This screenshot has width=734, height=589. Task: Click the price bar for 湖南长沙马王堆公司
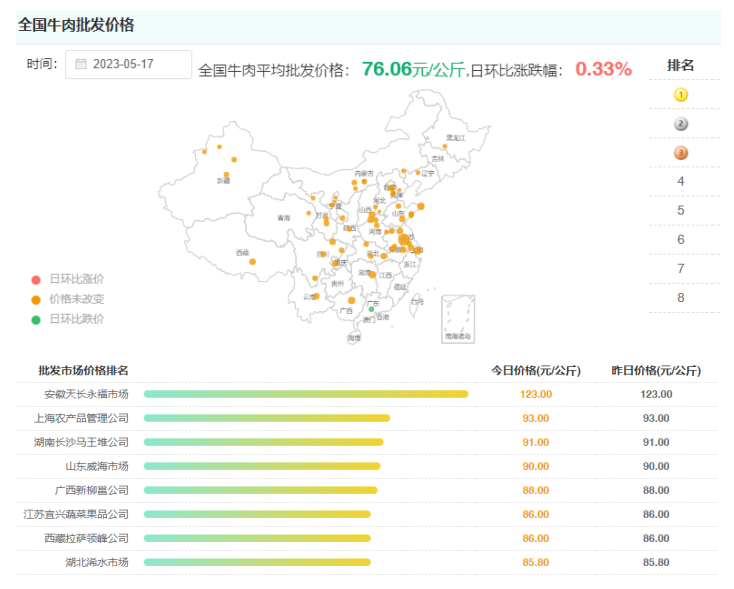pos(263,442)
